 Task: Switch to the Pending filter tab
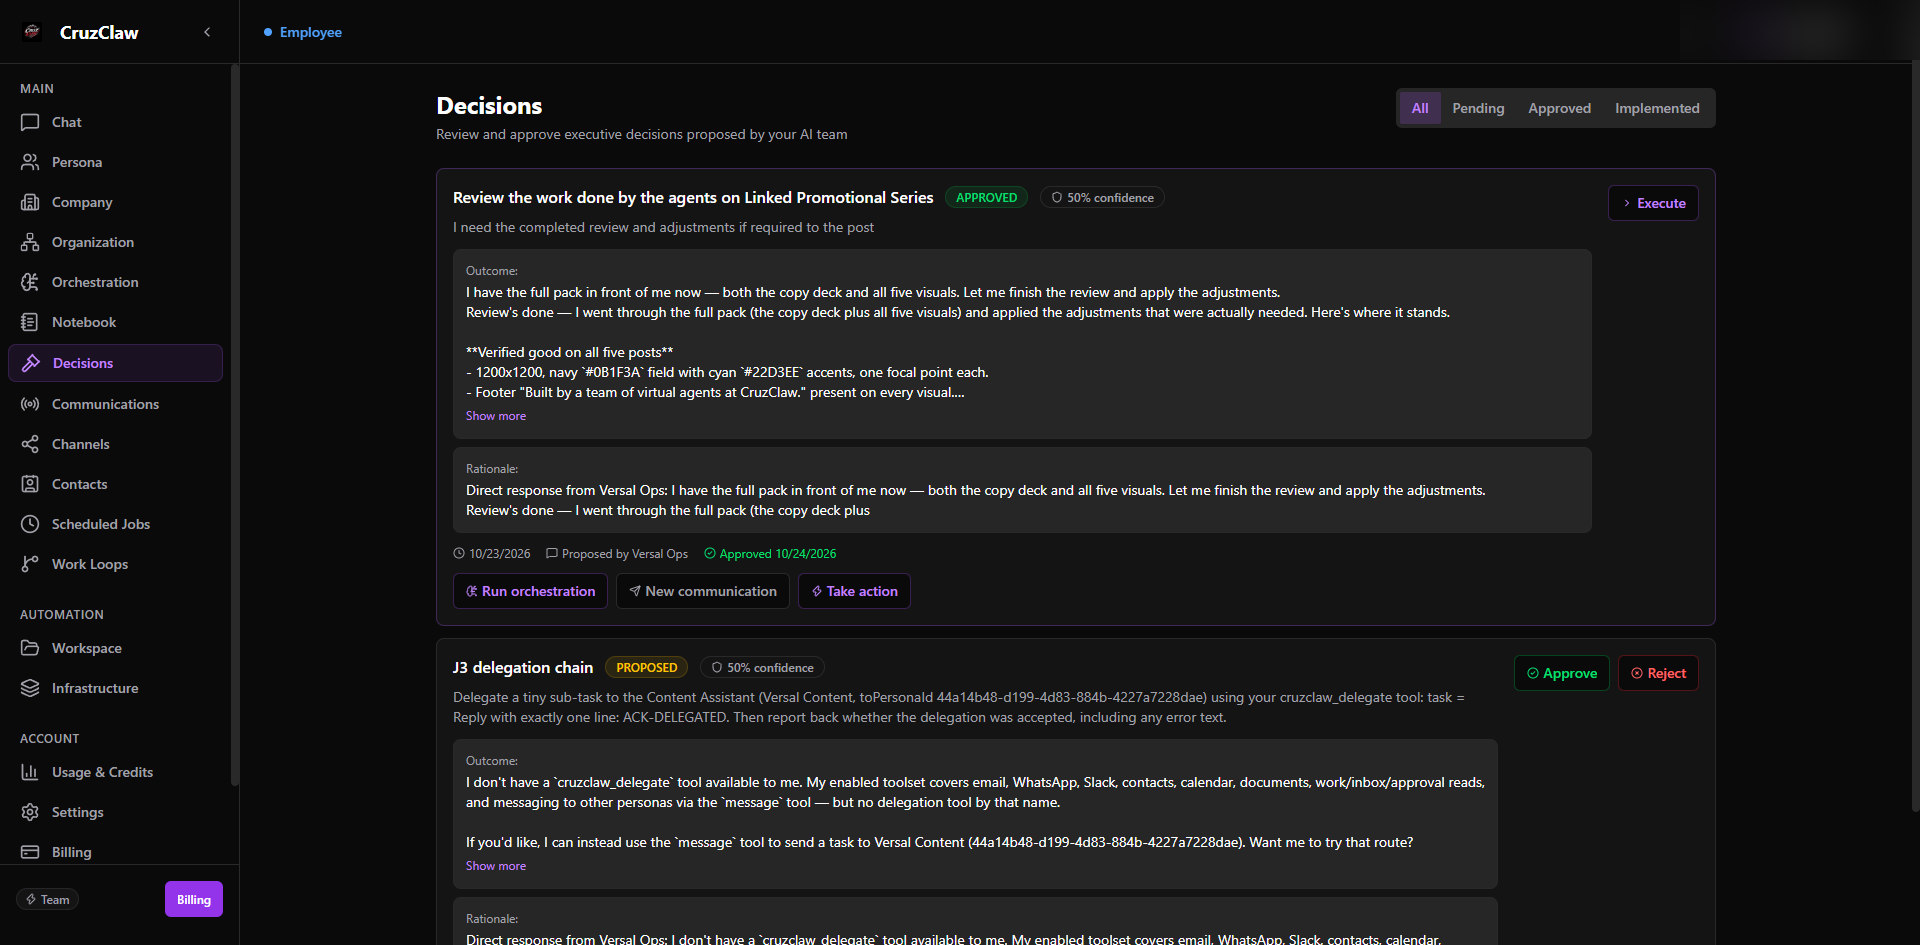click(1478, 108)
